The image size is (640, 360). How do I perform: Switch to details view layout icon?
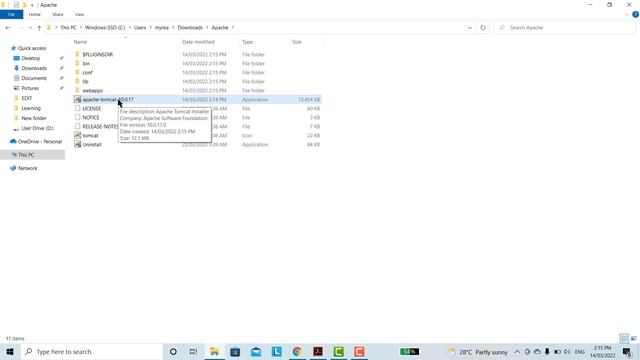tap(624, 338)
